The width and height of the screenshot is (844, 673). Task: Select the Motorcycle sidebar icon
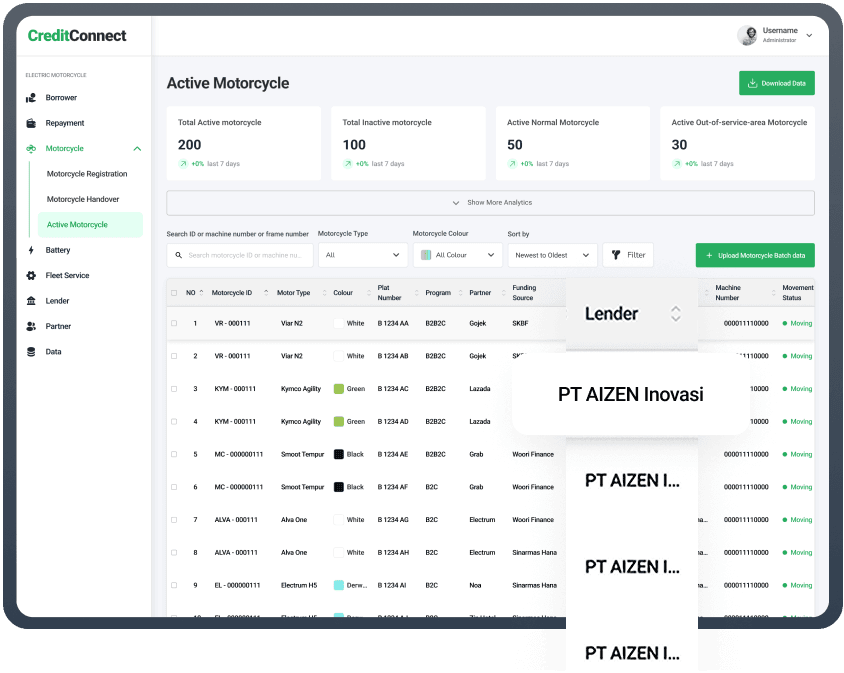tap(32, 147)
